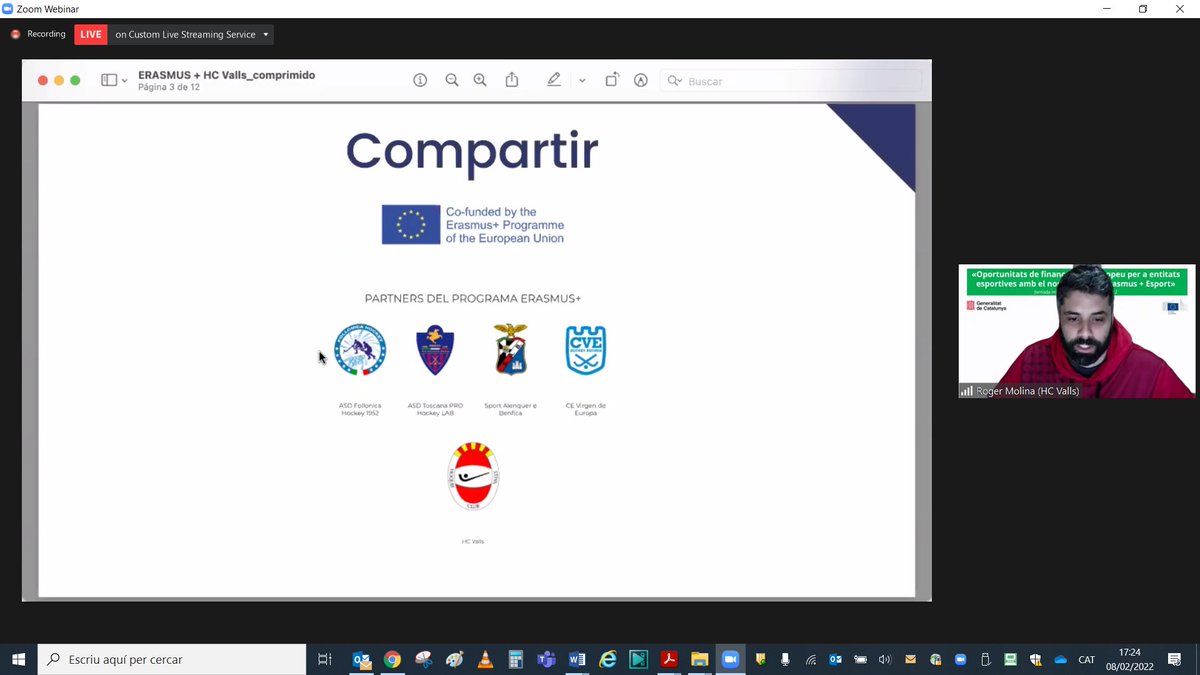Zoom in on the shared PDF page

tap(480, 80)
